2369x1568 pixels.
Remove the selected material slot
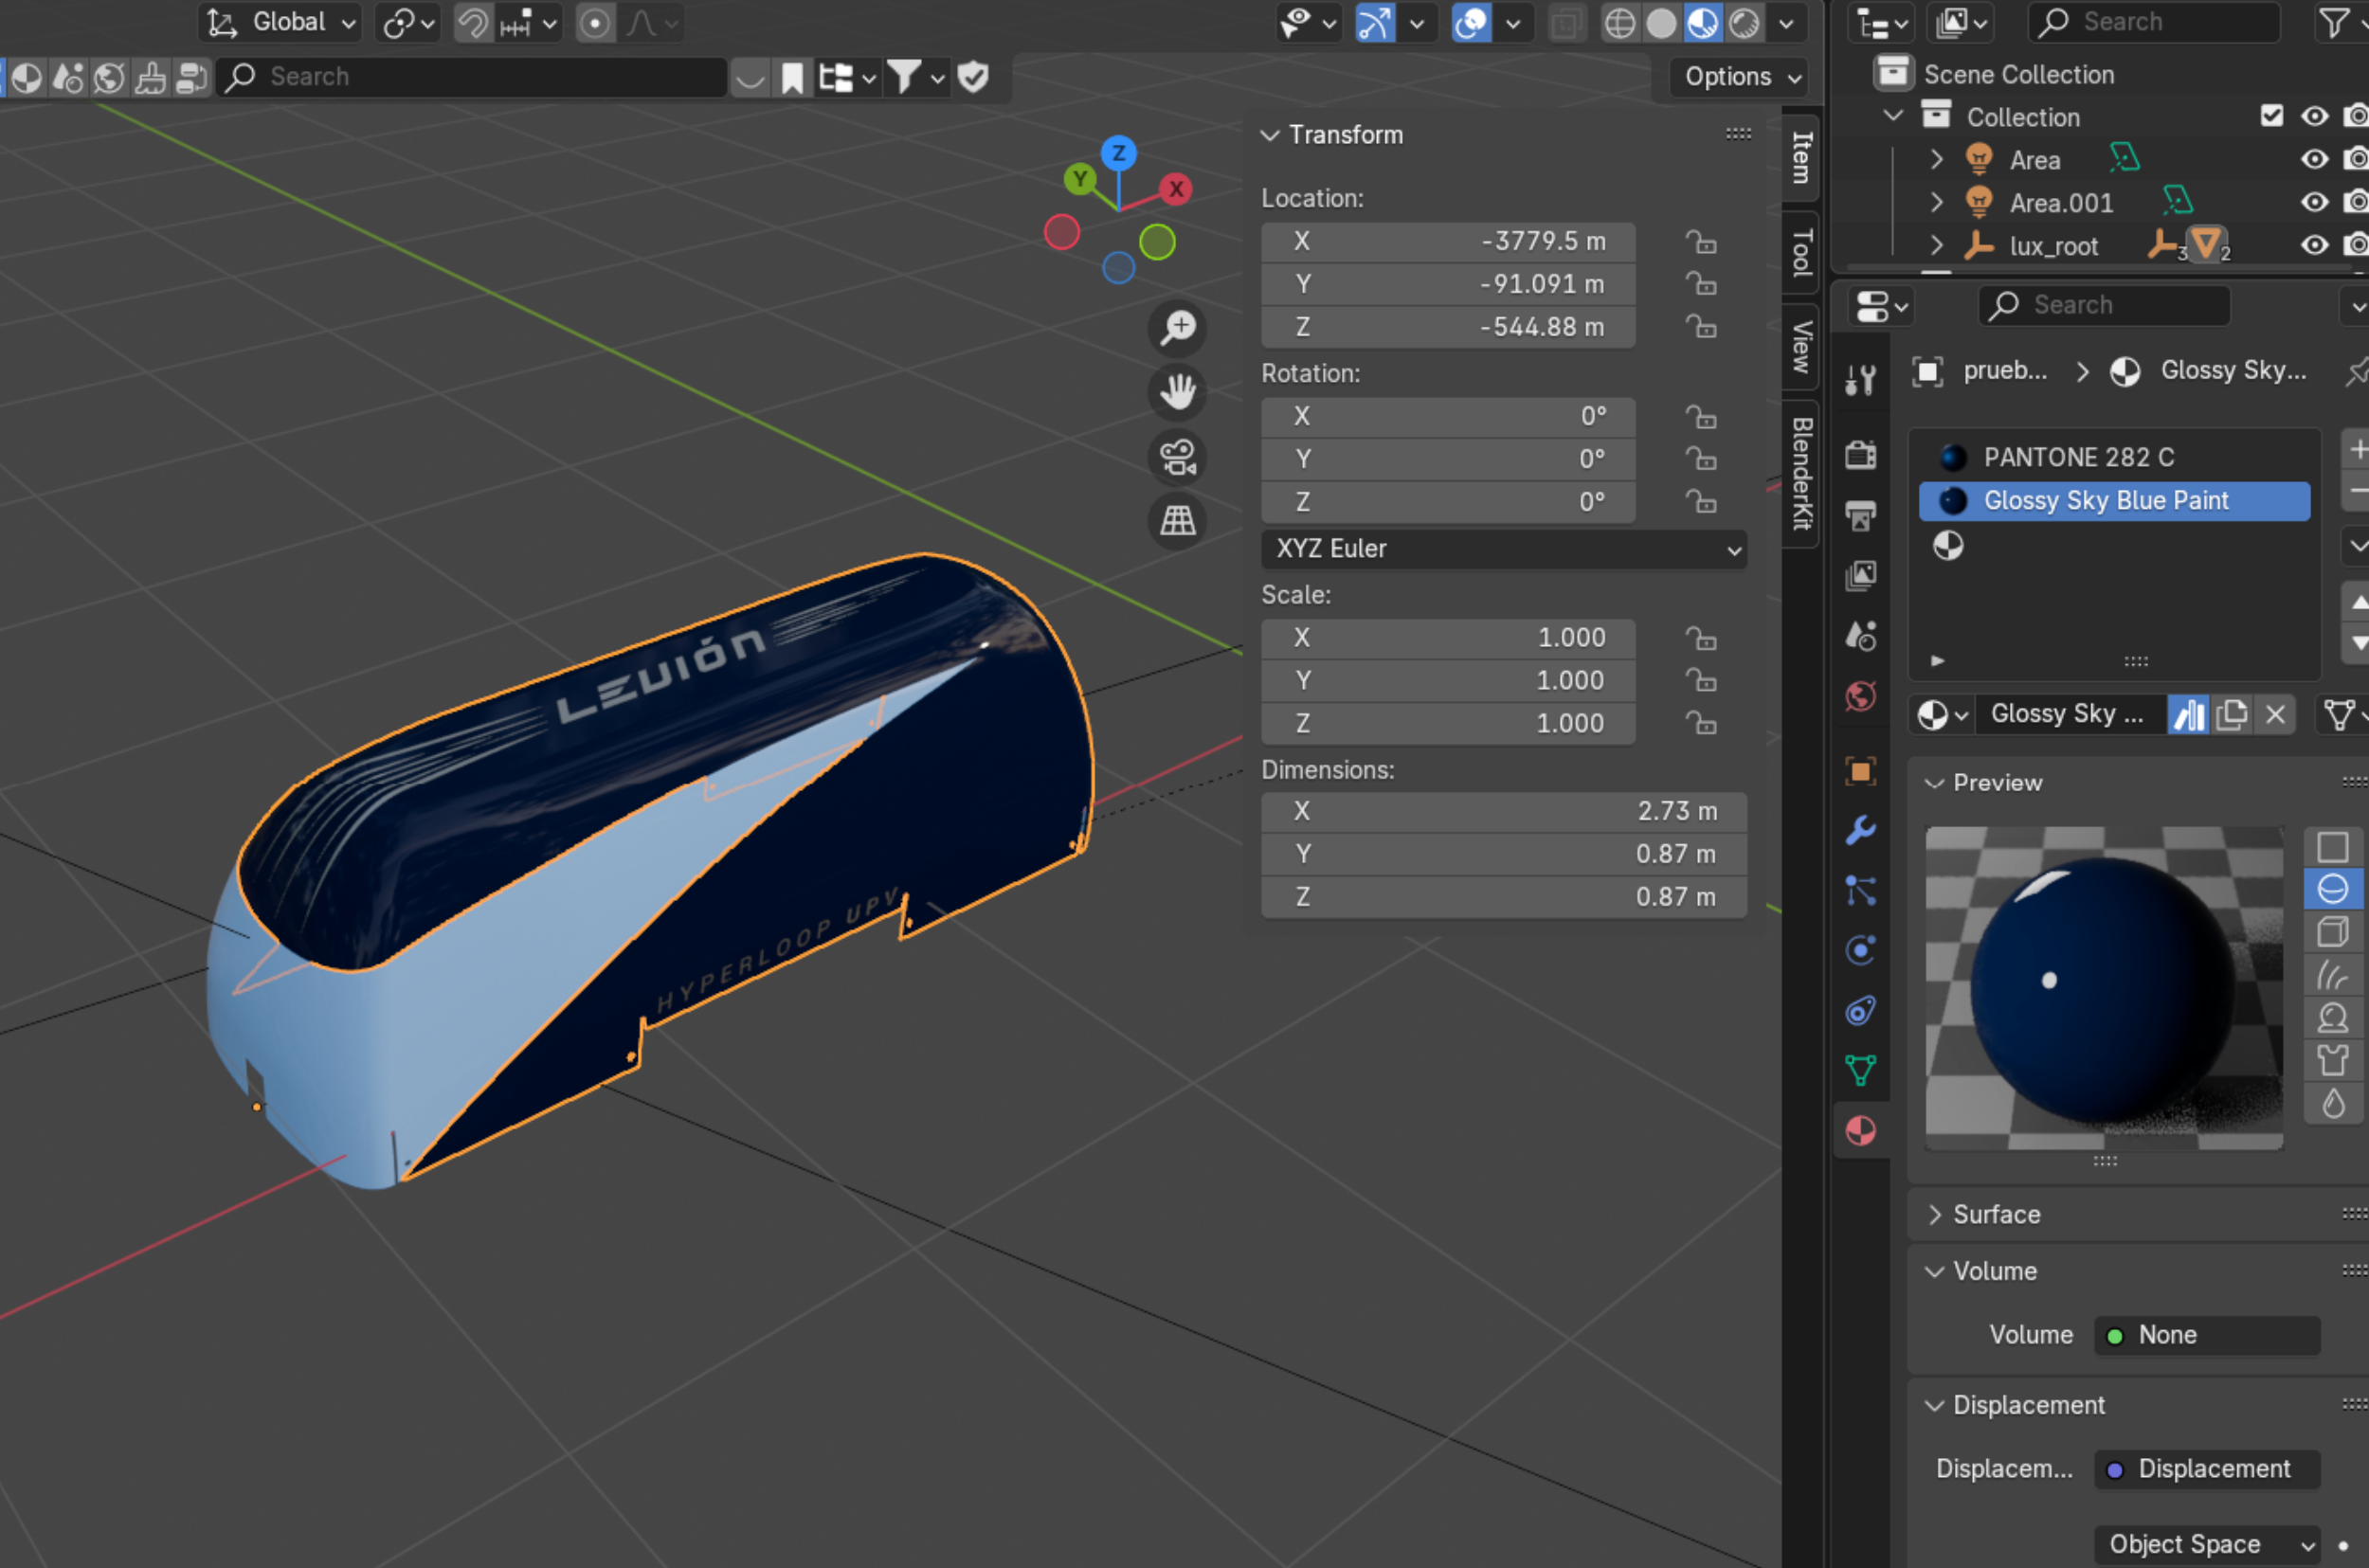[2357, 492]
